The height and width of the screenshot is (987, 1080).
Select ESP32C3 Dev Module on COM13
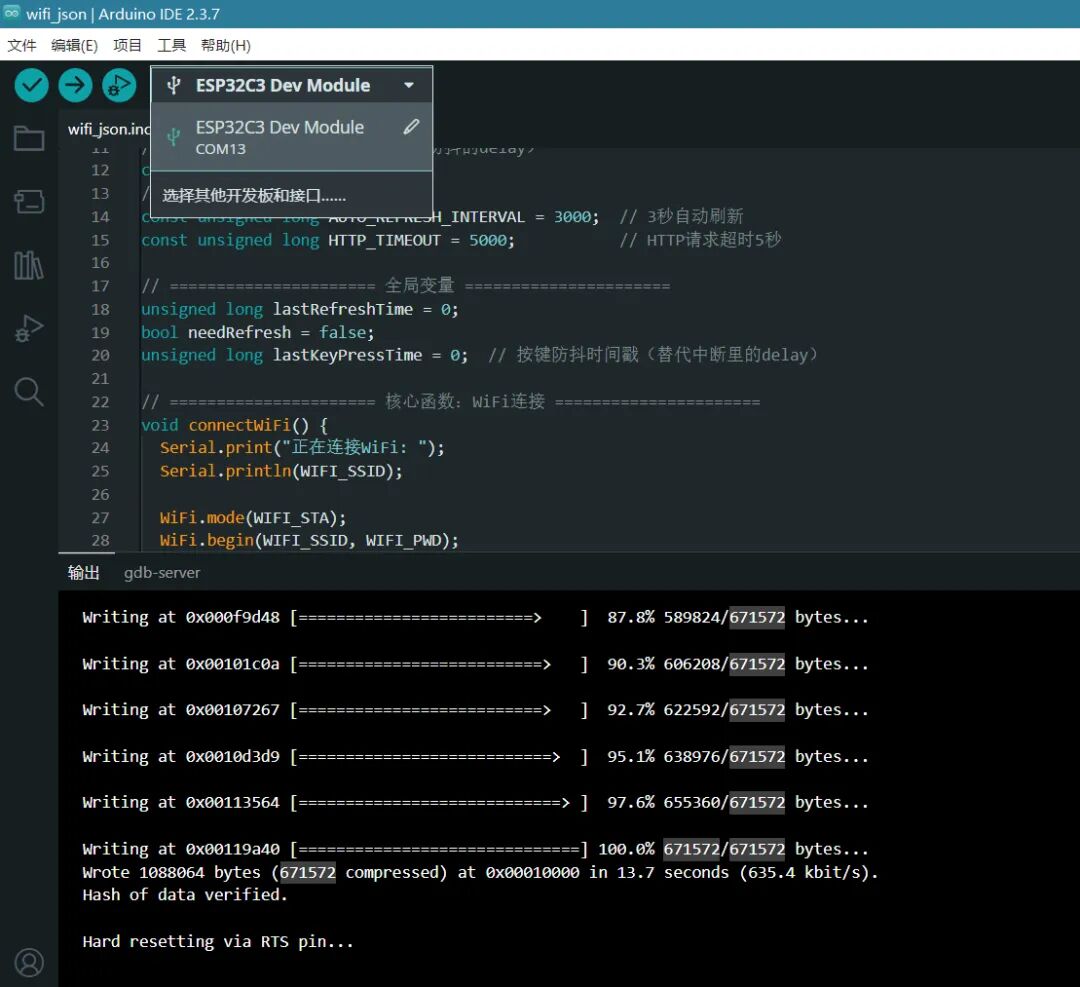point(280,137)
